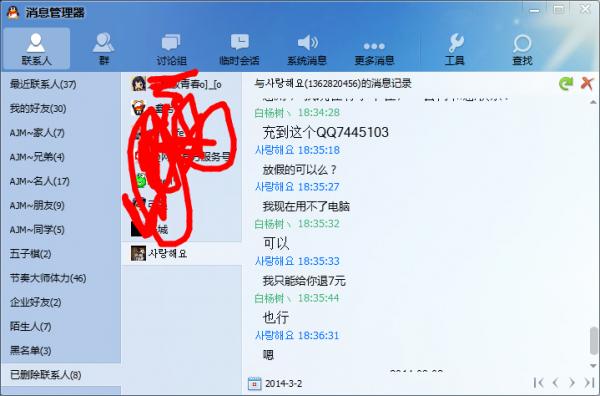Click sender line 白杨树 18:34:28
The image size is (600, 396).
coord(297,112)
